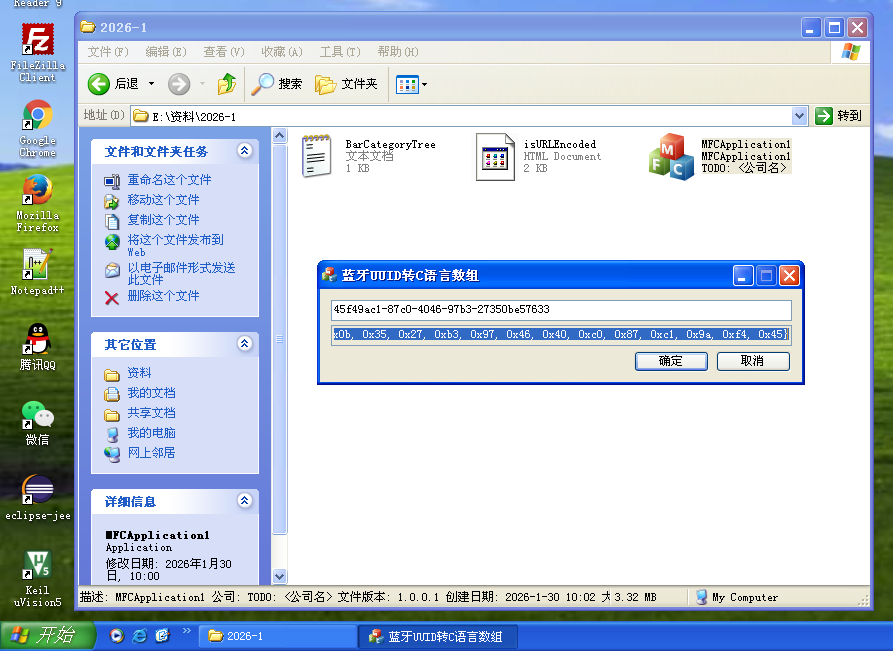893x651 pixels.
Task: Click the Back arrow toolbar icon
Action: (99, 84)
